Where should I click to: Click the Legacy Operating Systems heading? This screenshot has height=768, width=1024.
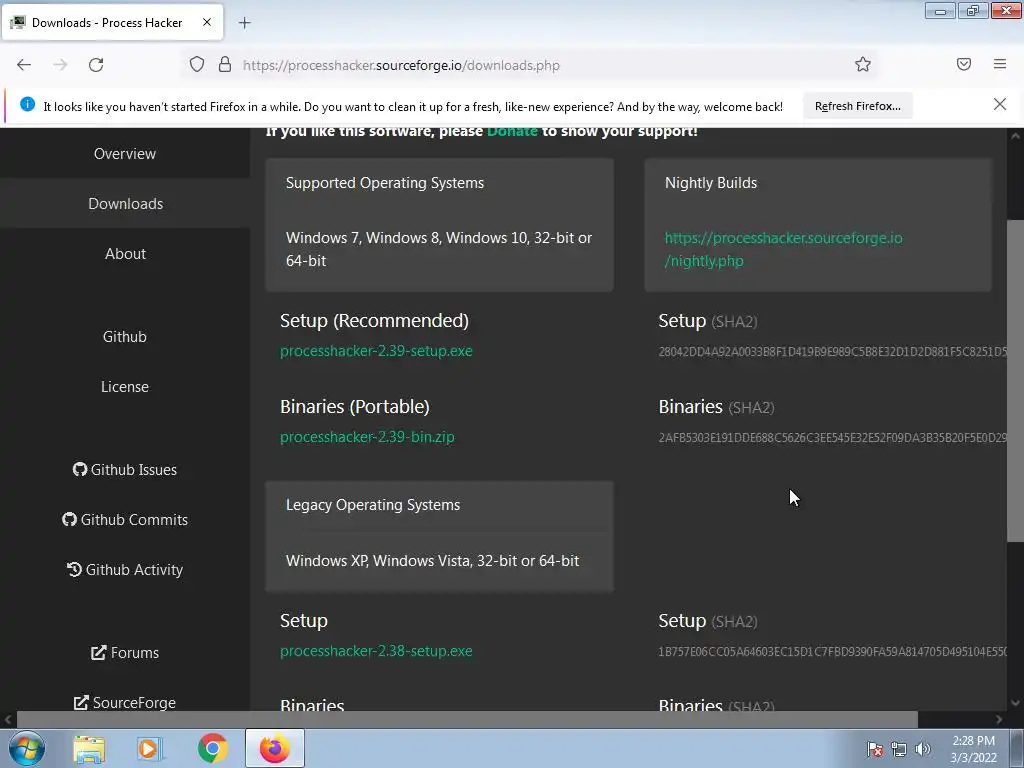tap(373, 505)
